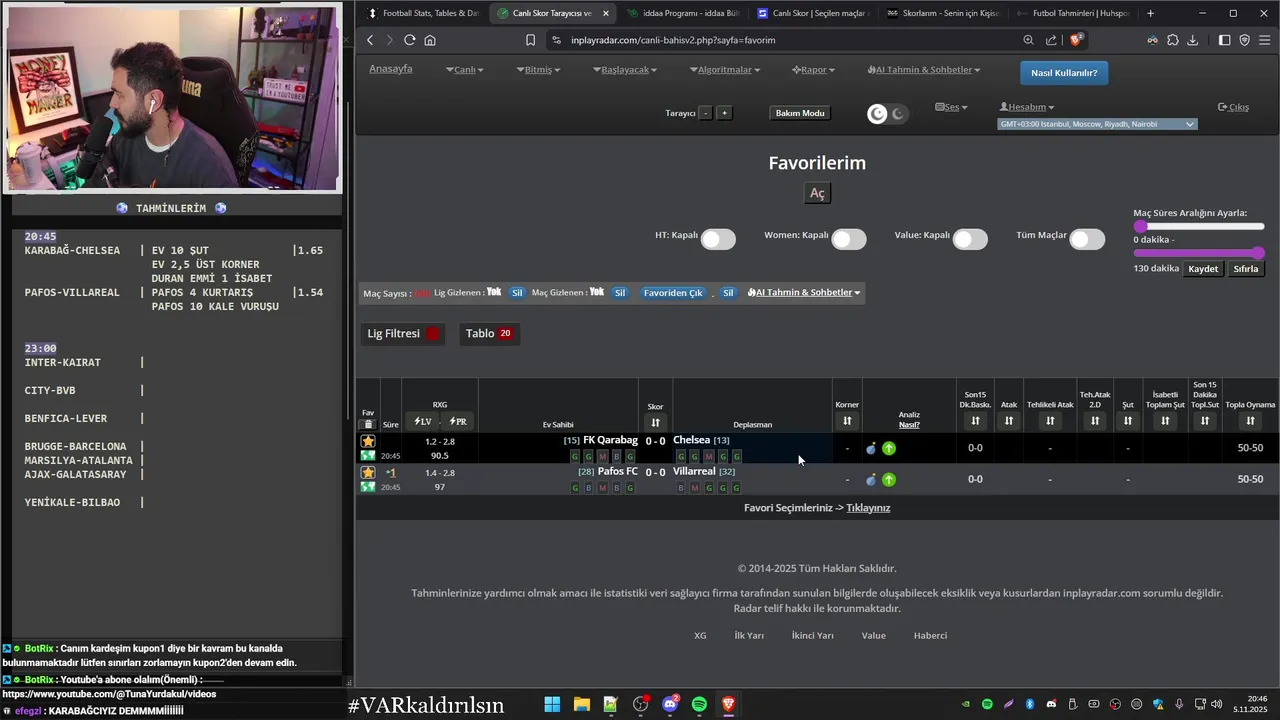The height and width of the screenshot is (720, 1280).
Task: Open browser extensions puzzle icon
Action: pos(1172,40)
